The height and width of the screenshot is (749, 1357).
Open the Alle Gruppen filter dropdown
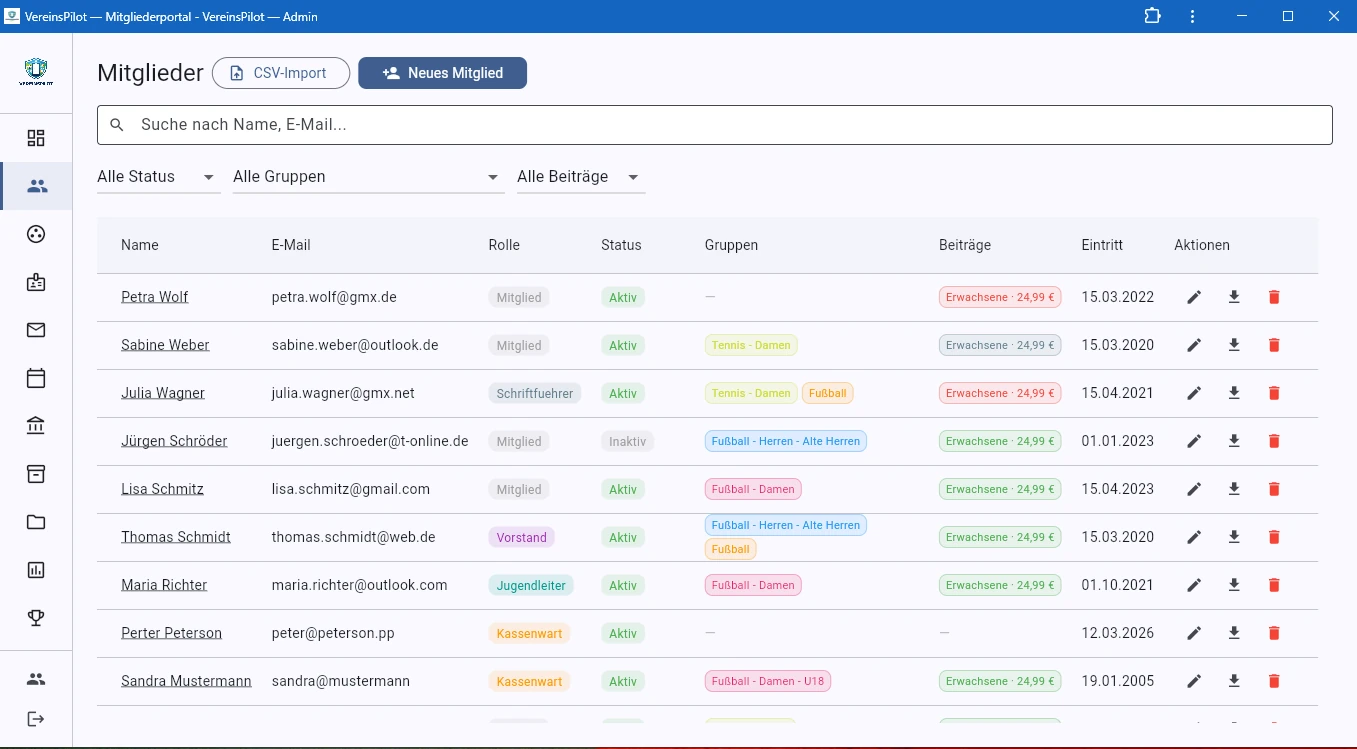pos(367,177)
